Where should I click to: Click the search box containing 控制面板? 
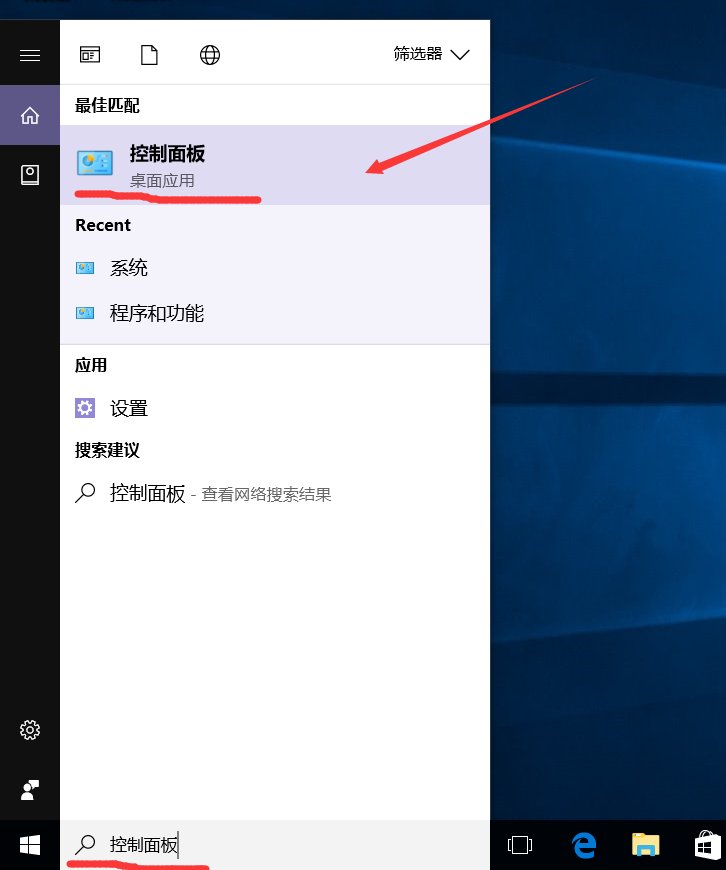[x=275, y=844]
